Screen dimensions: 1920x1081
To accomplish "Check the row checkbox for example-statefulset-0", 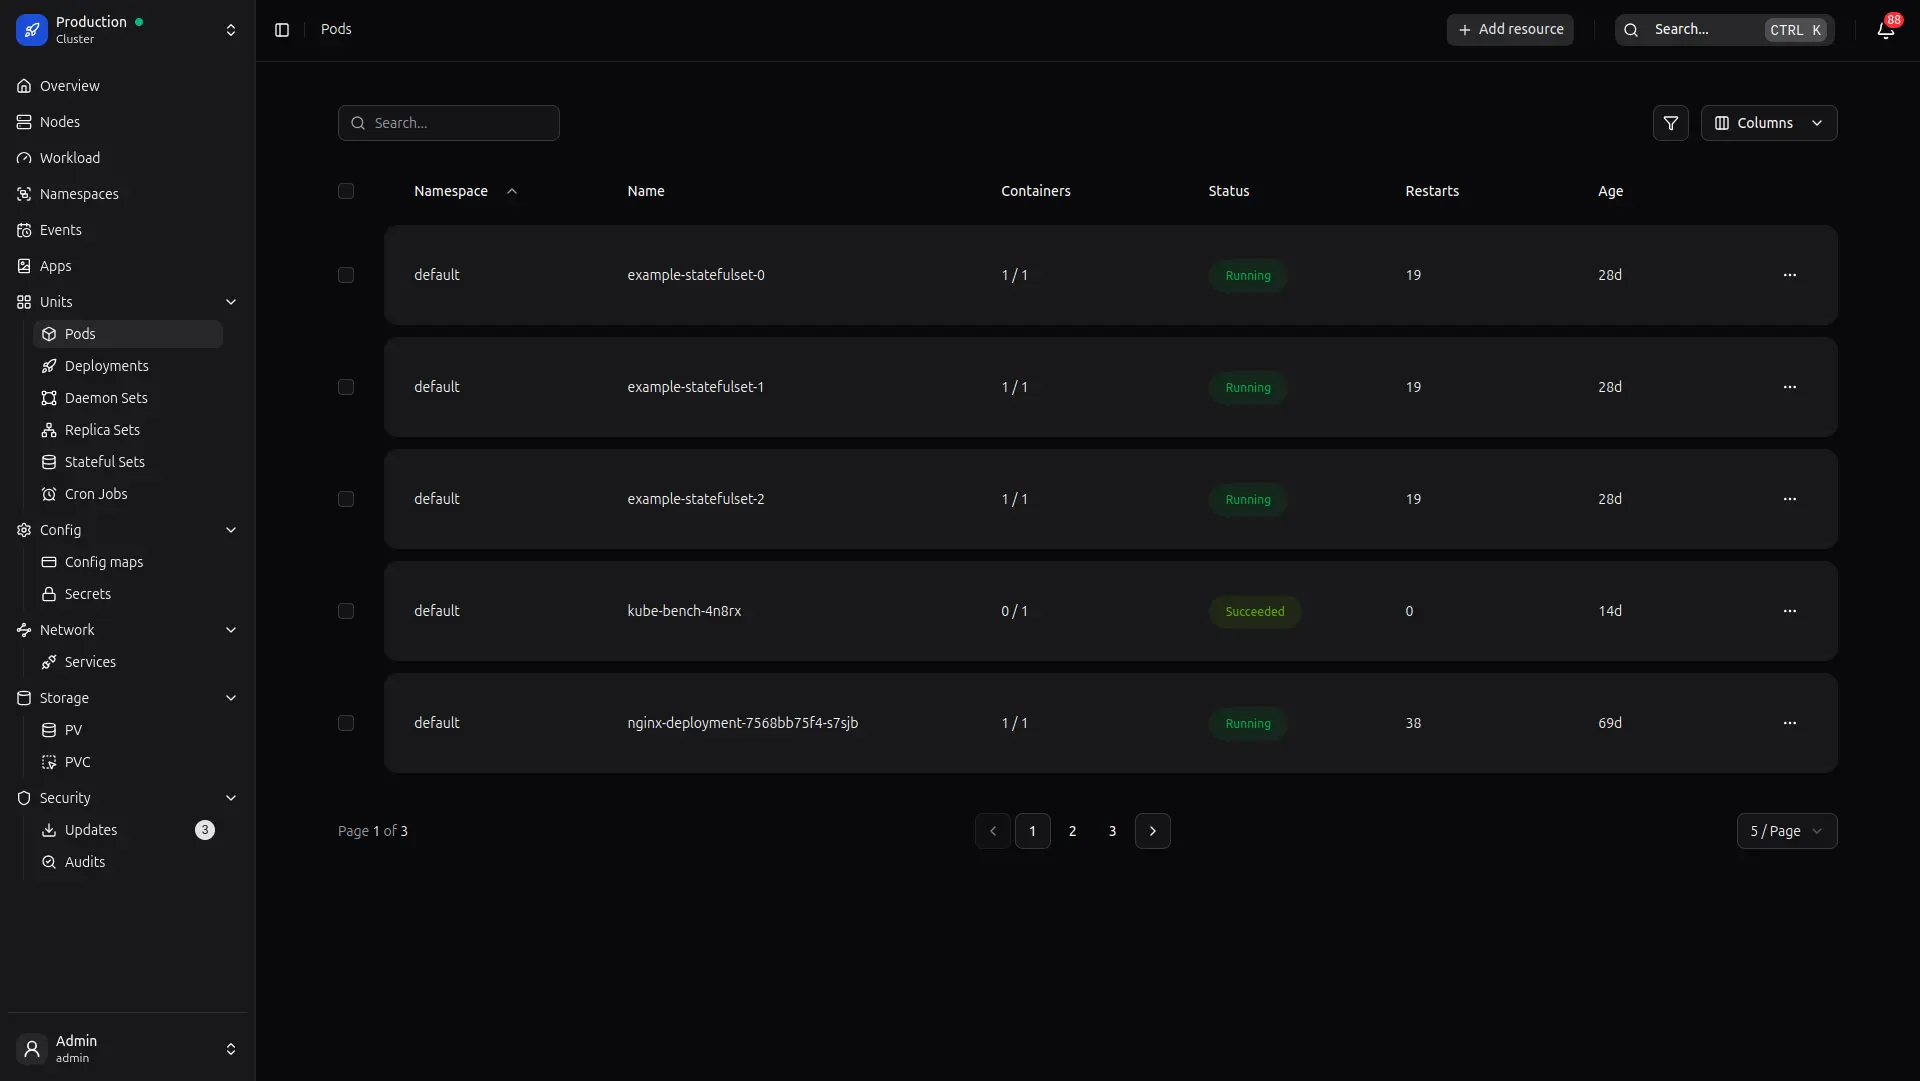I will tap(346, 275).
